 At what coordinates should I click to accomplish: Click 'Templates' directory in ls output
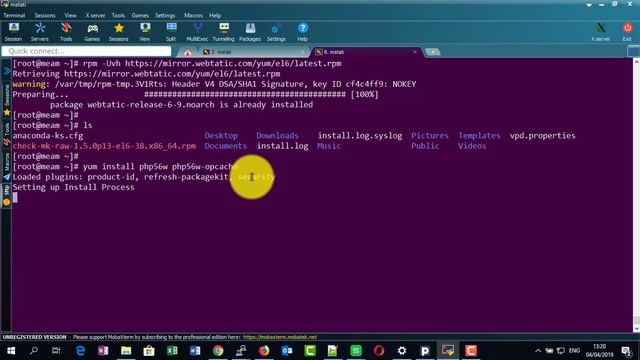(479, 136)
